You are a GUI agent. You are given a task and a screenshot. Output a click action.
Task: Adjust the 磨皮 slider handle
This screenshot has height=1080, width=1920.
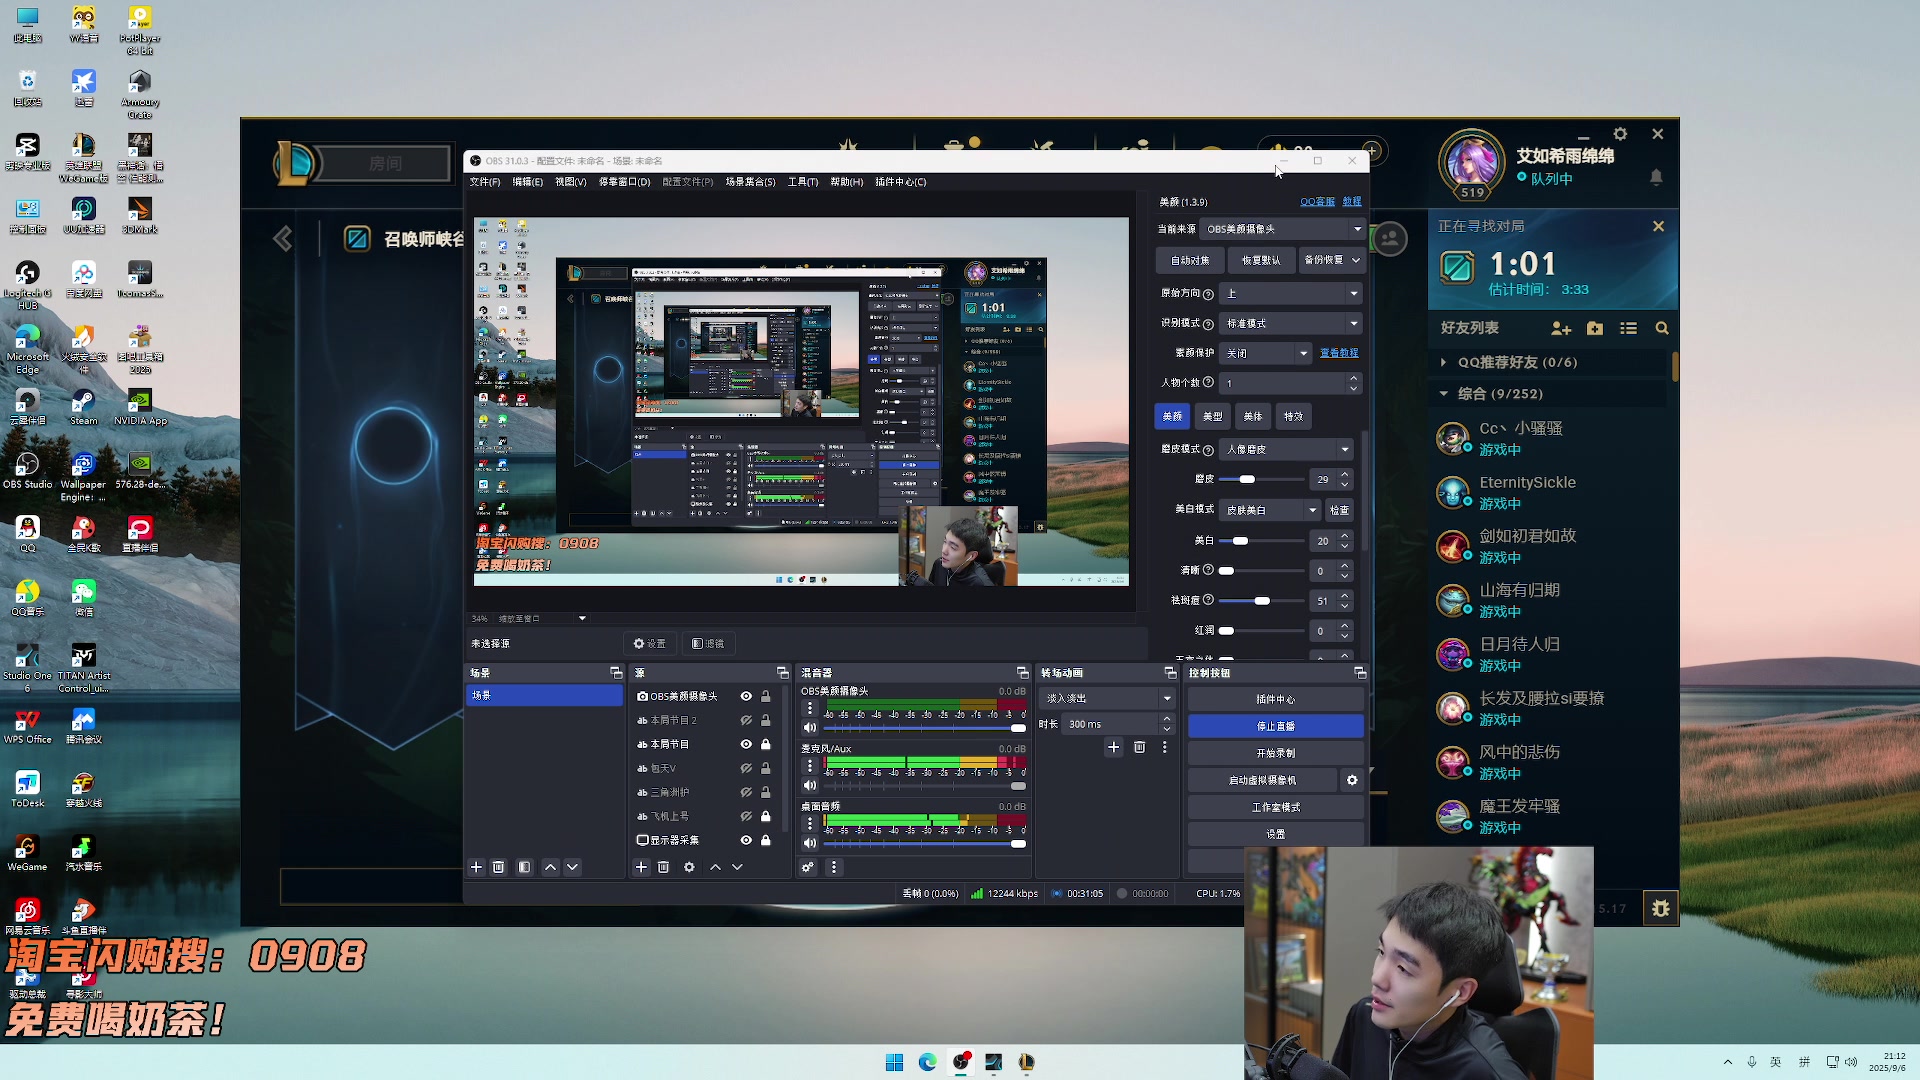coord(1247,480)
